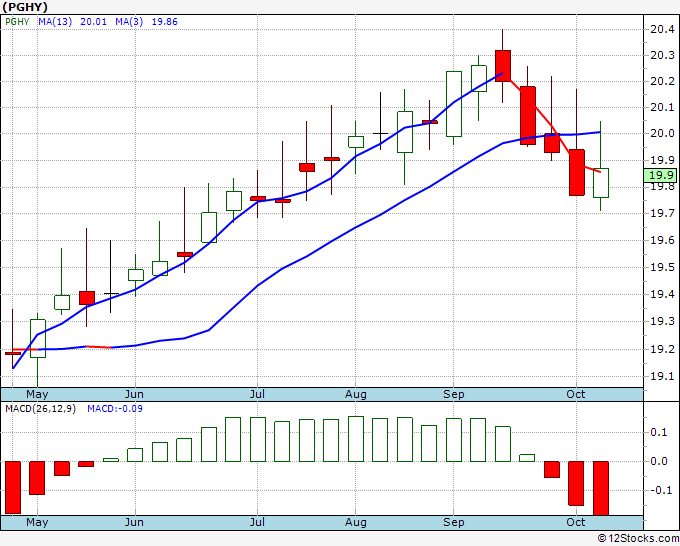
Task: Click the rightmost red MACD histogram bar
Action: (x=601, y=488)
